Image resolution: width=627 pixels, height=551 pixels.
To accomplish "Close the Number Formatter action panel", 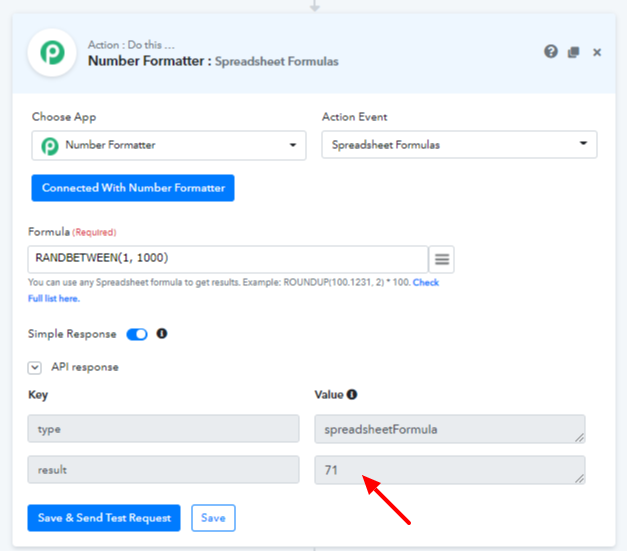I will [x=597, y=52].
